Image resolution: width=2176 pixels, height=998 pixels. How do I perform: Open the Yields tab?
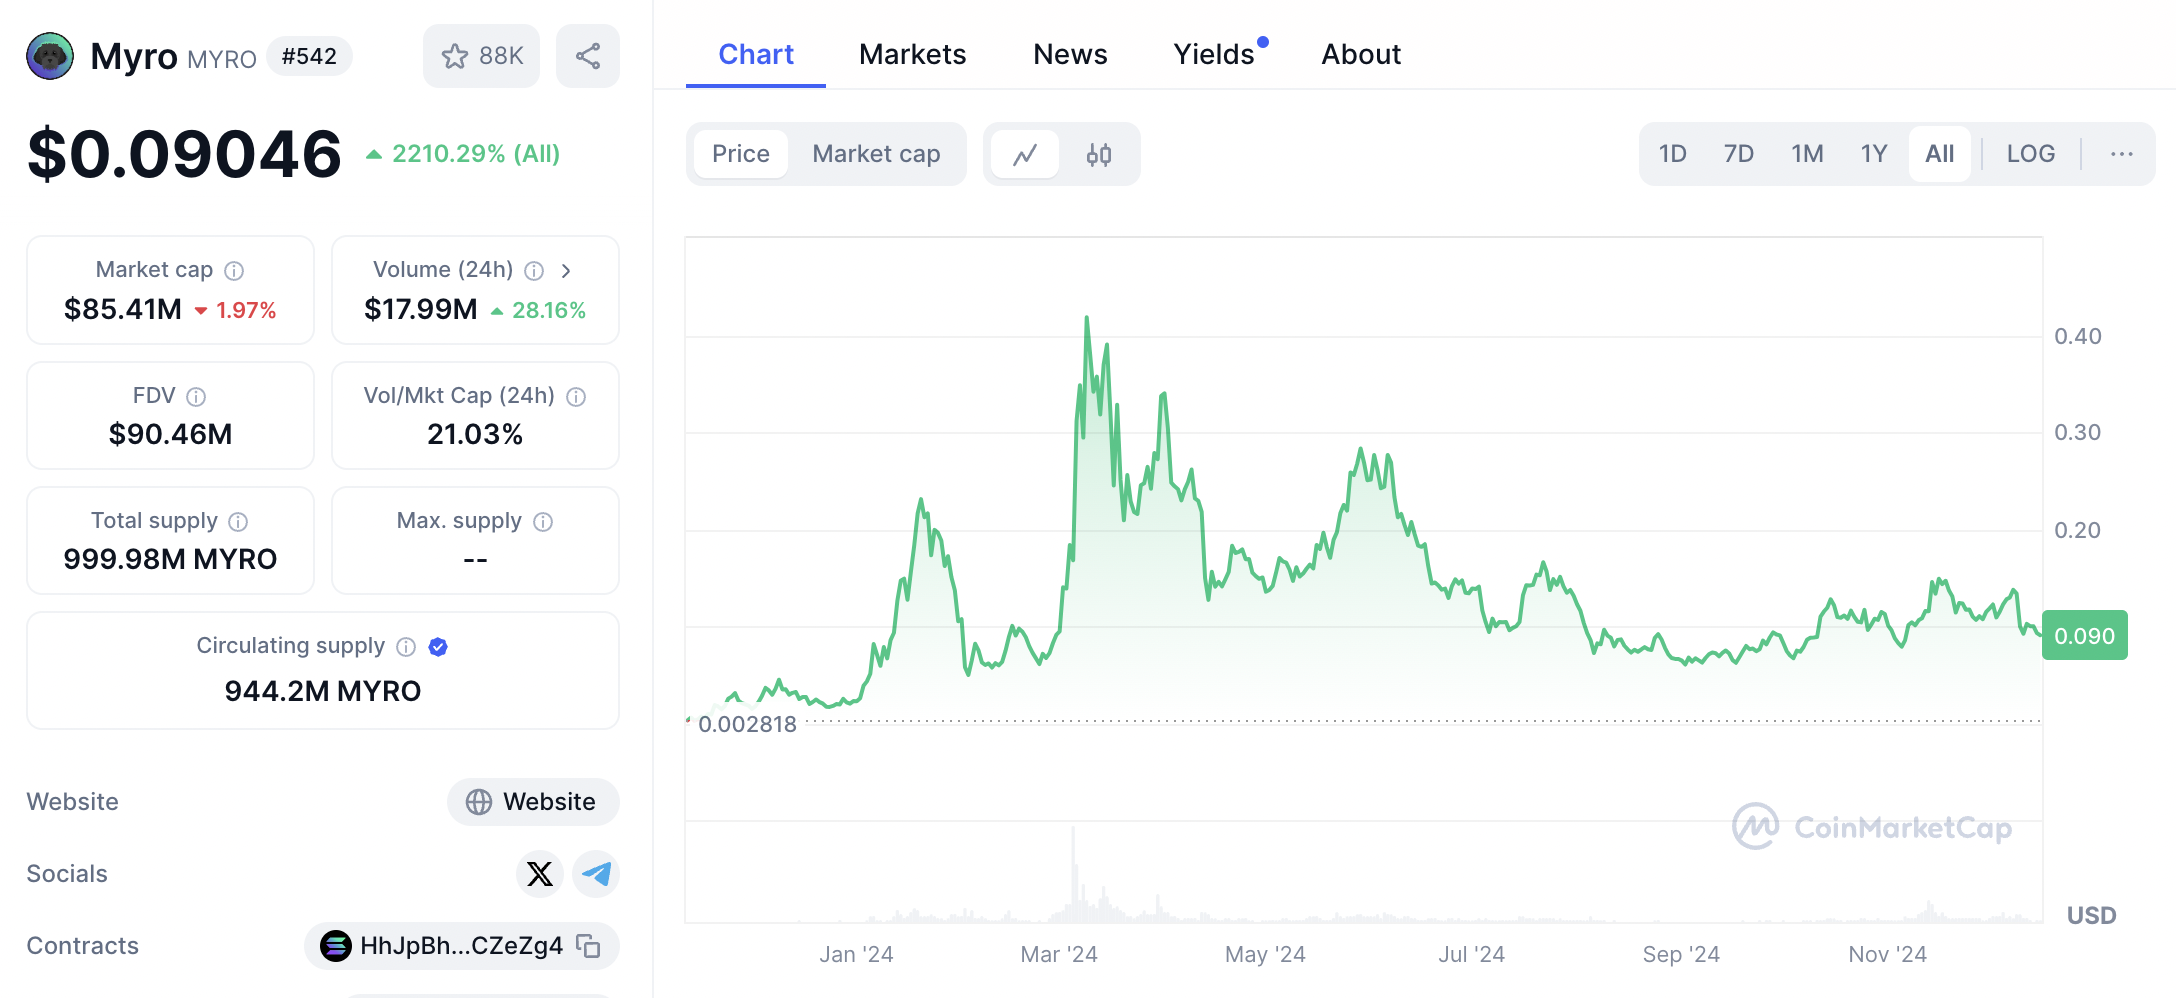coord(1214,54)
